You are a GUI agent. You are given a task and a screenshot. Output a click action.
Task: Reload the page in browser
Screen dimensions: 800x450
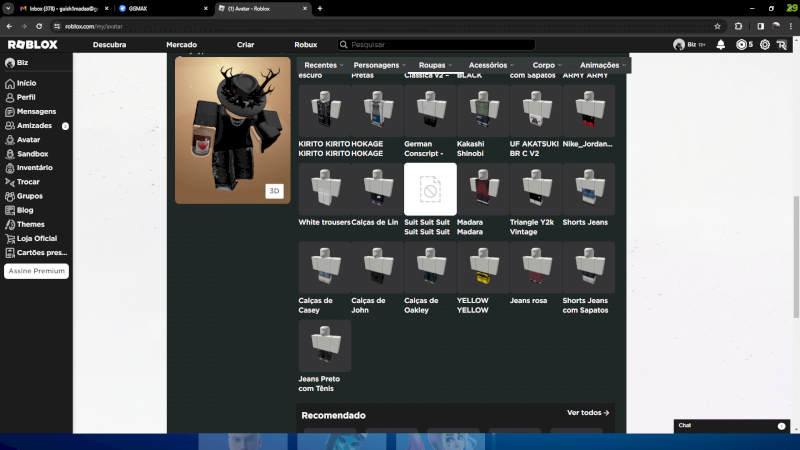39,27
